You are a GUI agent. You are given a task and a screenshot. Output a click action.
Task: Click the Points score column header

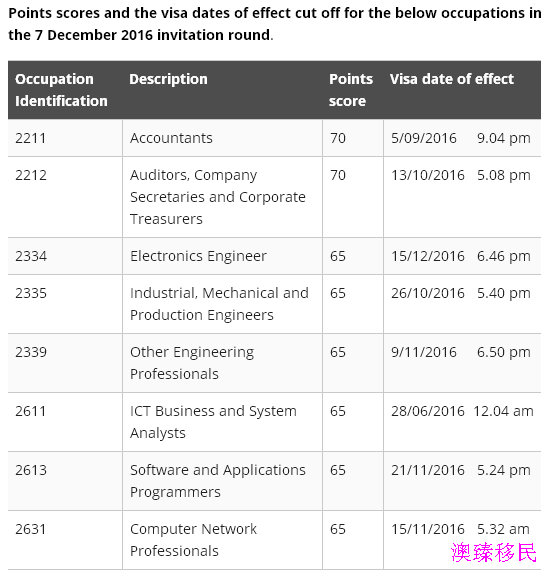351,90
